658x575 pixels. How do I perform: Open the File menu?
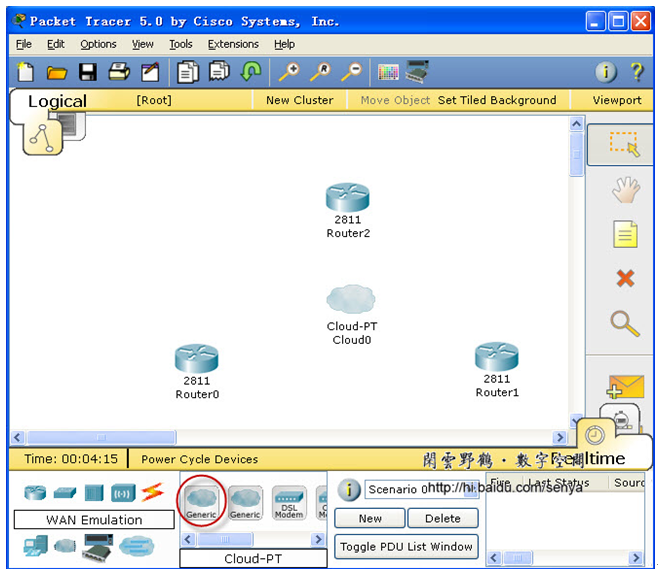(24, 44)
